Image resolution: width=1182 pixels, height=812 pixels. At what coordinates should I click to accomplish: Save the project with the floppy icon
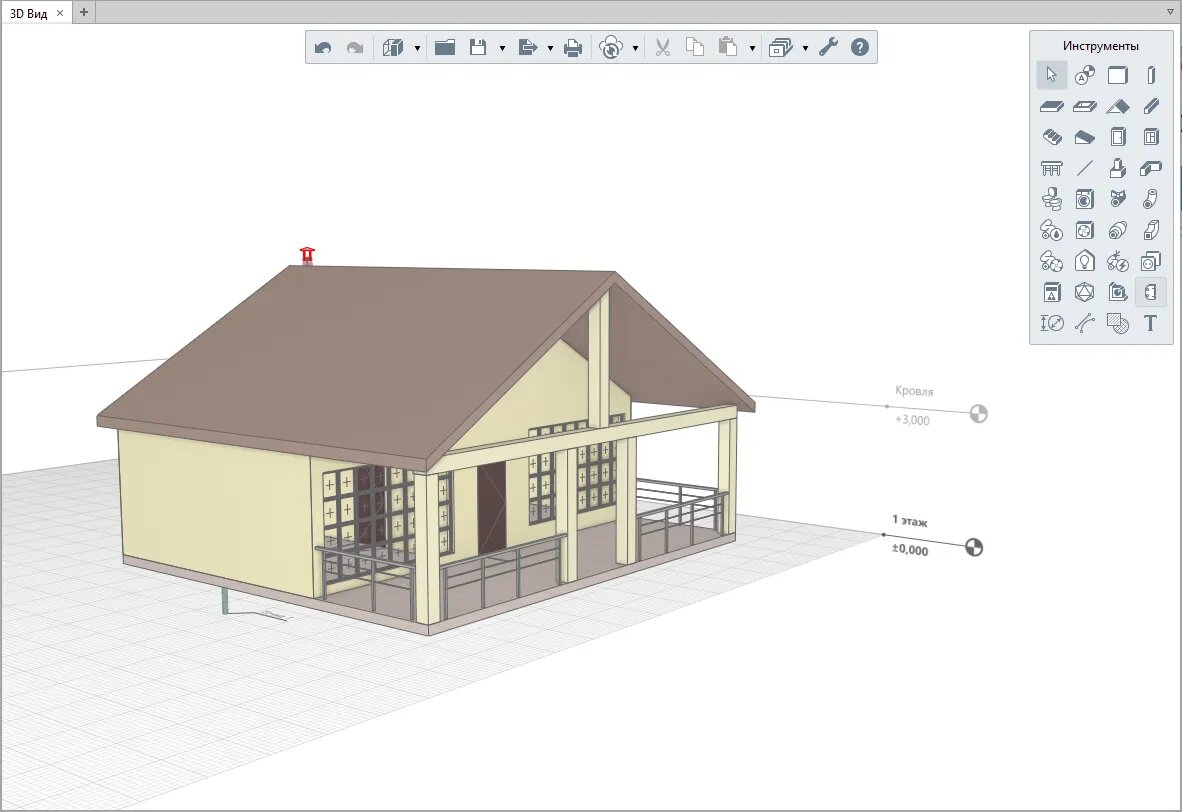478,47
